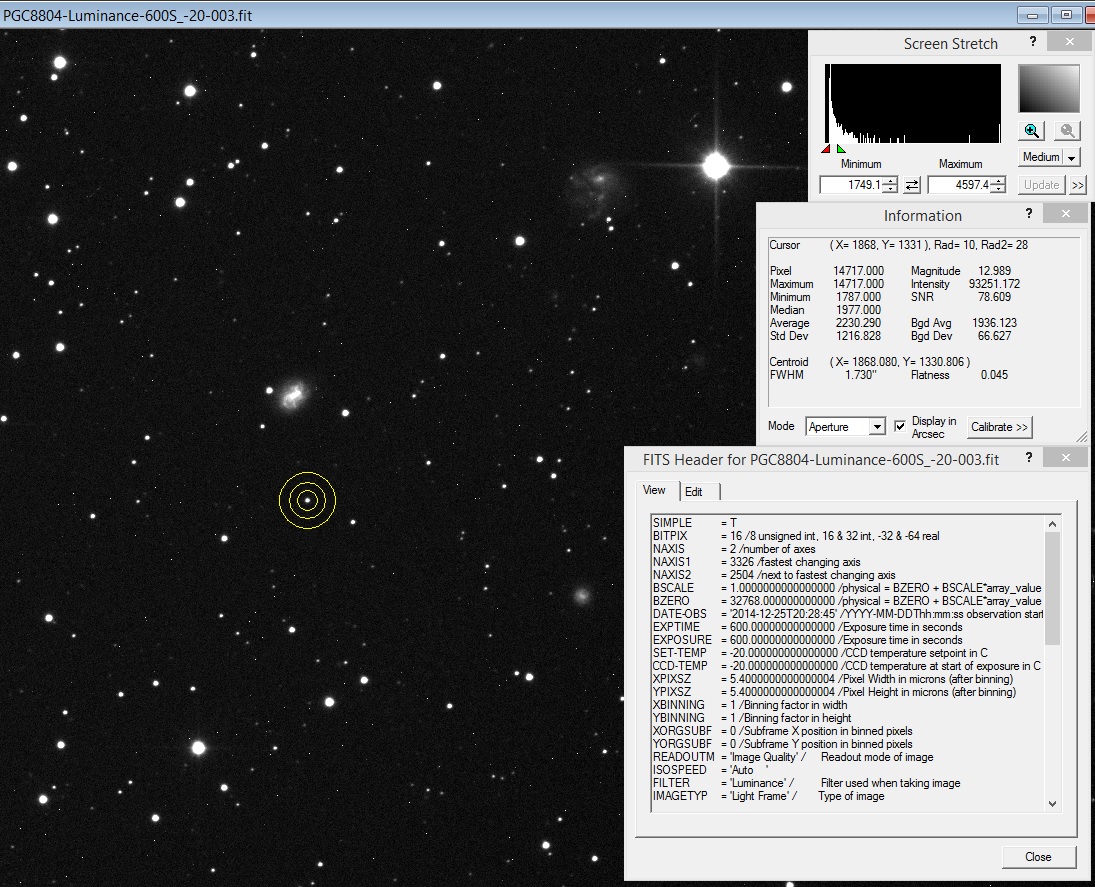This screenshot has height=887, width=1095.
Task: Switch to the Edit tab in FITS Header
Action: click(x=696, y=491)
